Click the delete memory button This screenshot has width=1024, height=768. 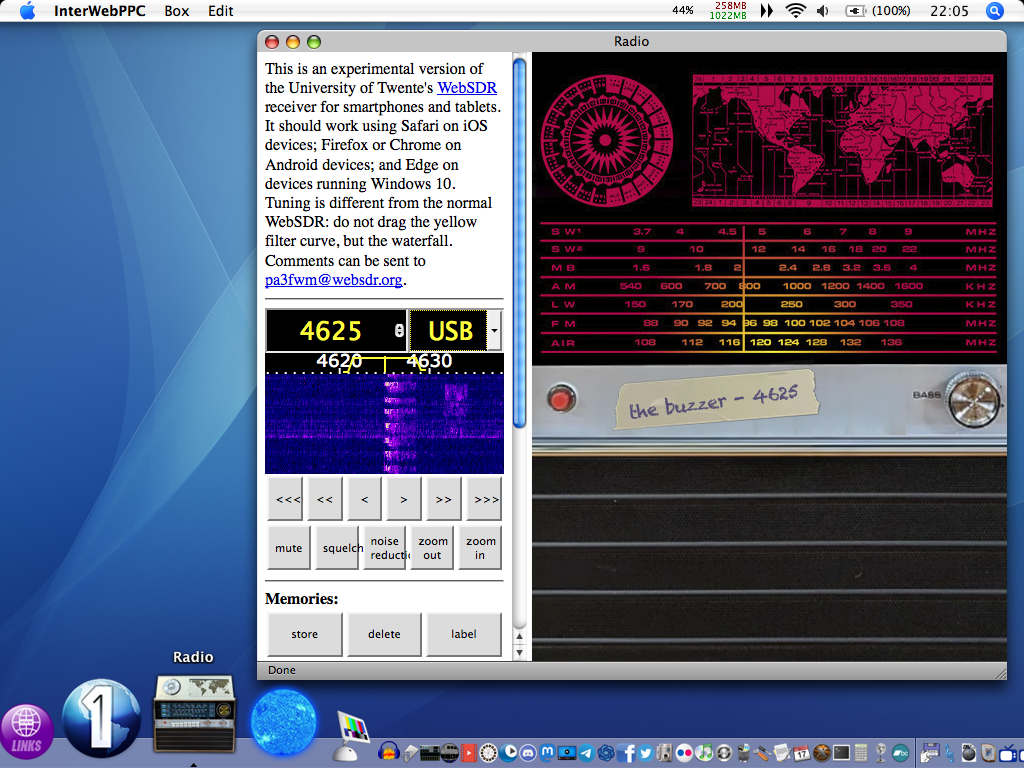384,633
